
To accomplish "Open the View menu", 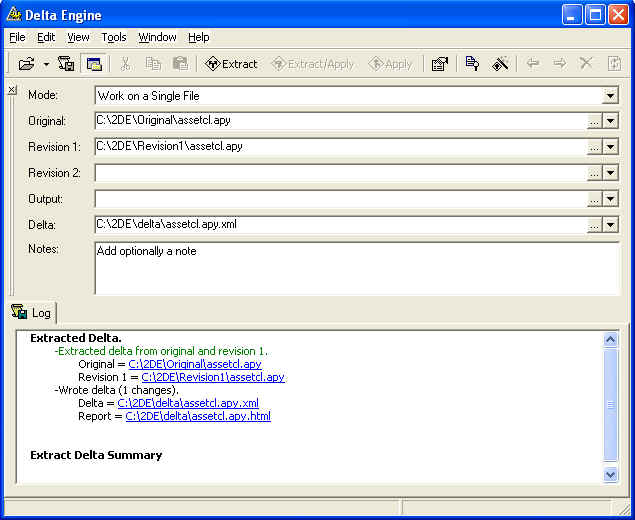I will (78, 37).
